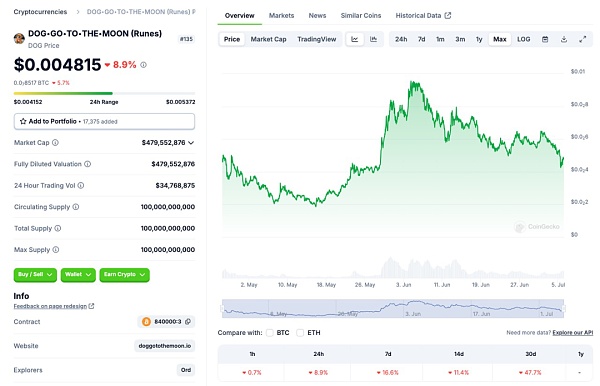
Task: Open the Similar Coins tab
Action: pos(361,16)
